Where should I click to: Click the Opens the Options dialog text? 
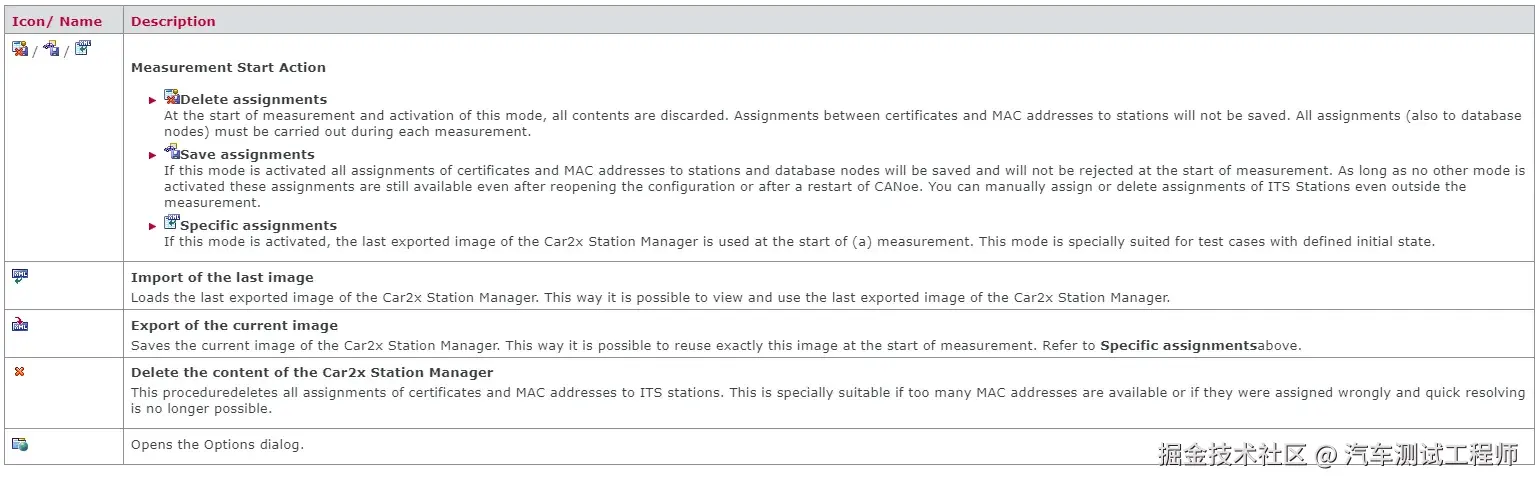click(217, 445)
